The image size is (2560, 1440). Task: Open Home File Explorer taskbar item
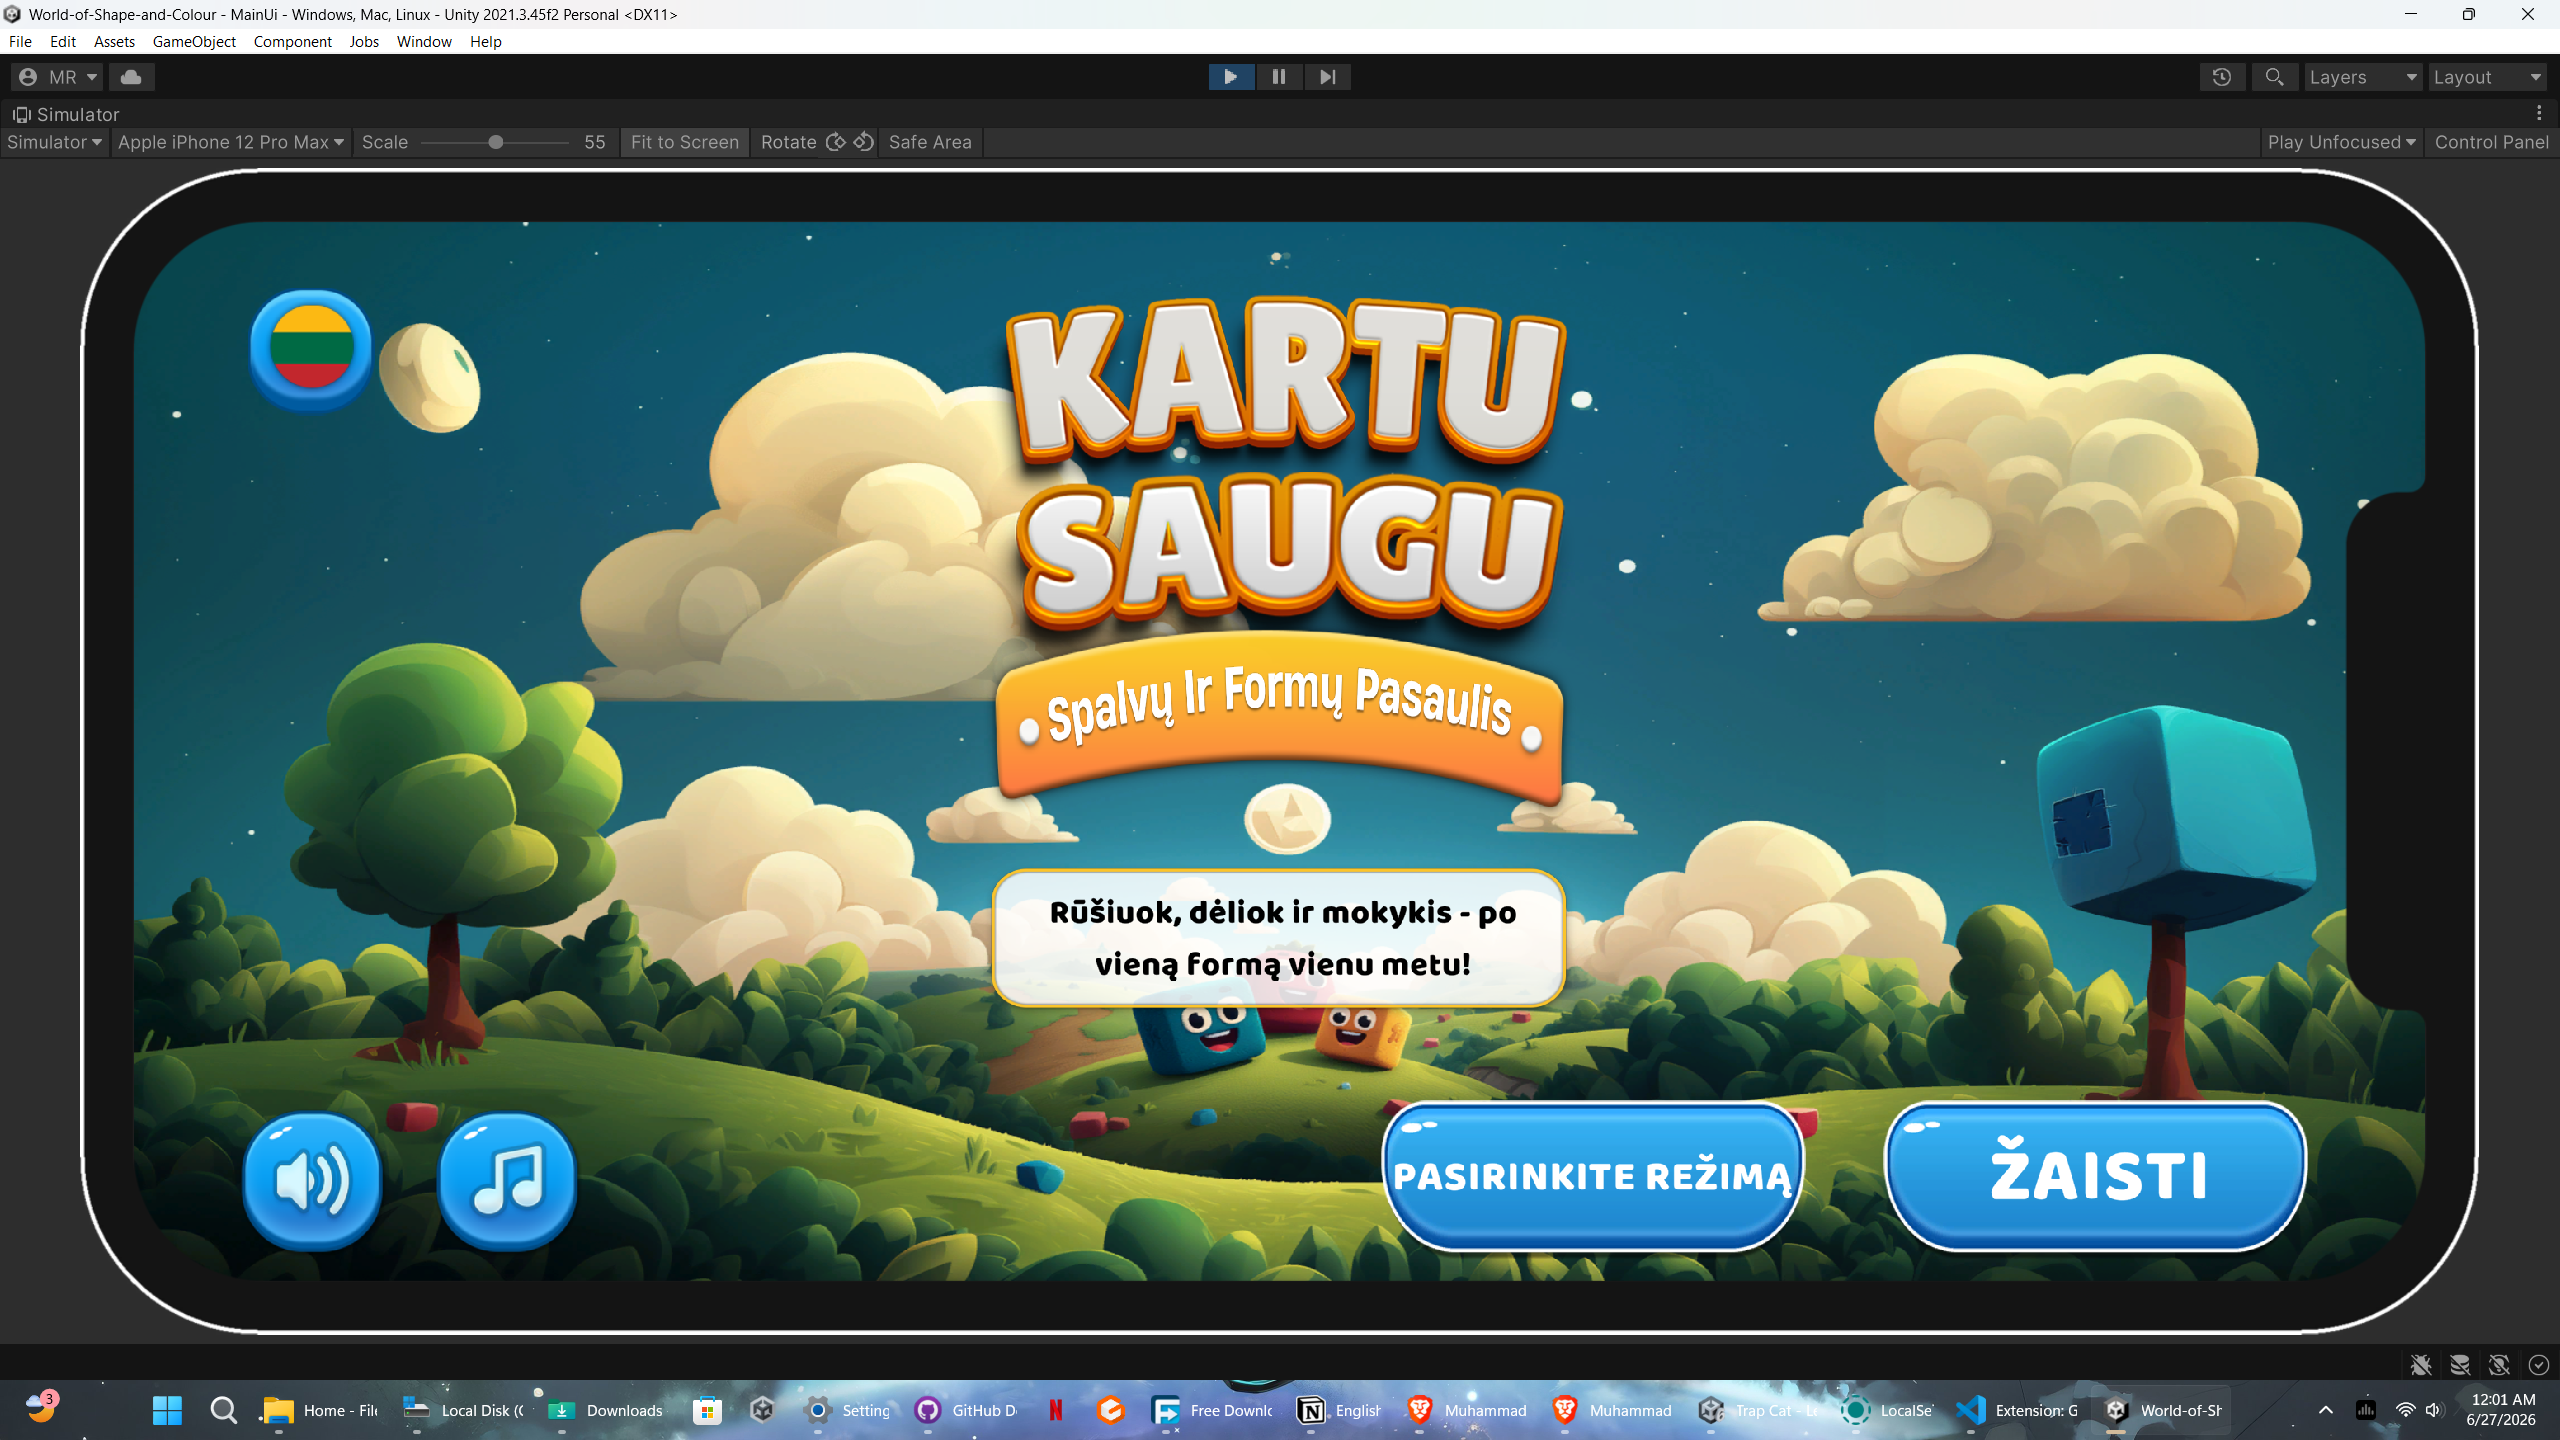click(x=319, y=1410)
